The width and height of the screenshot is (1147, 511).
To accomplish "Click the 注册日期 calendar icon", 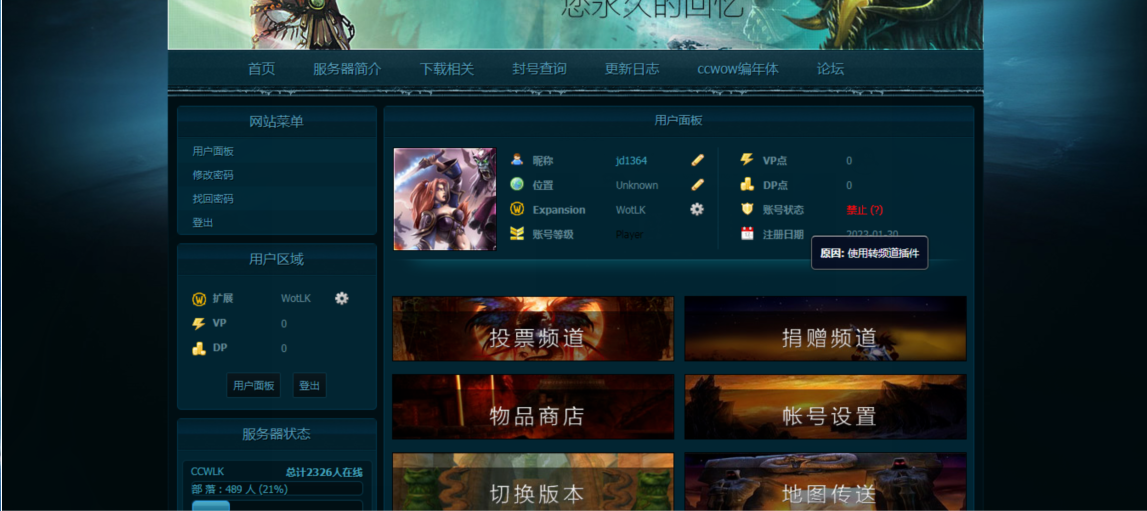I will point(747,234).
